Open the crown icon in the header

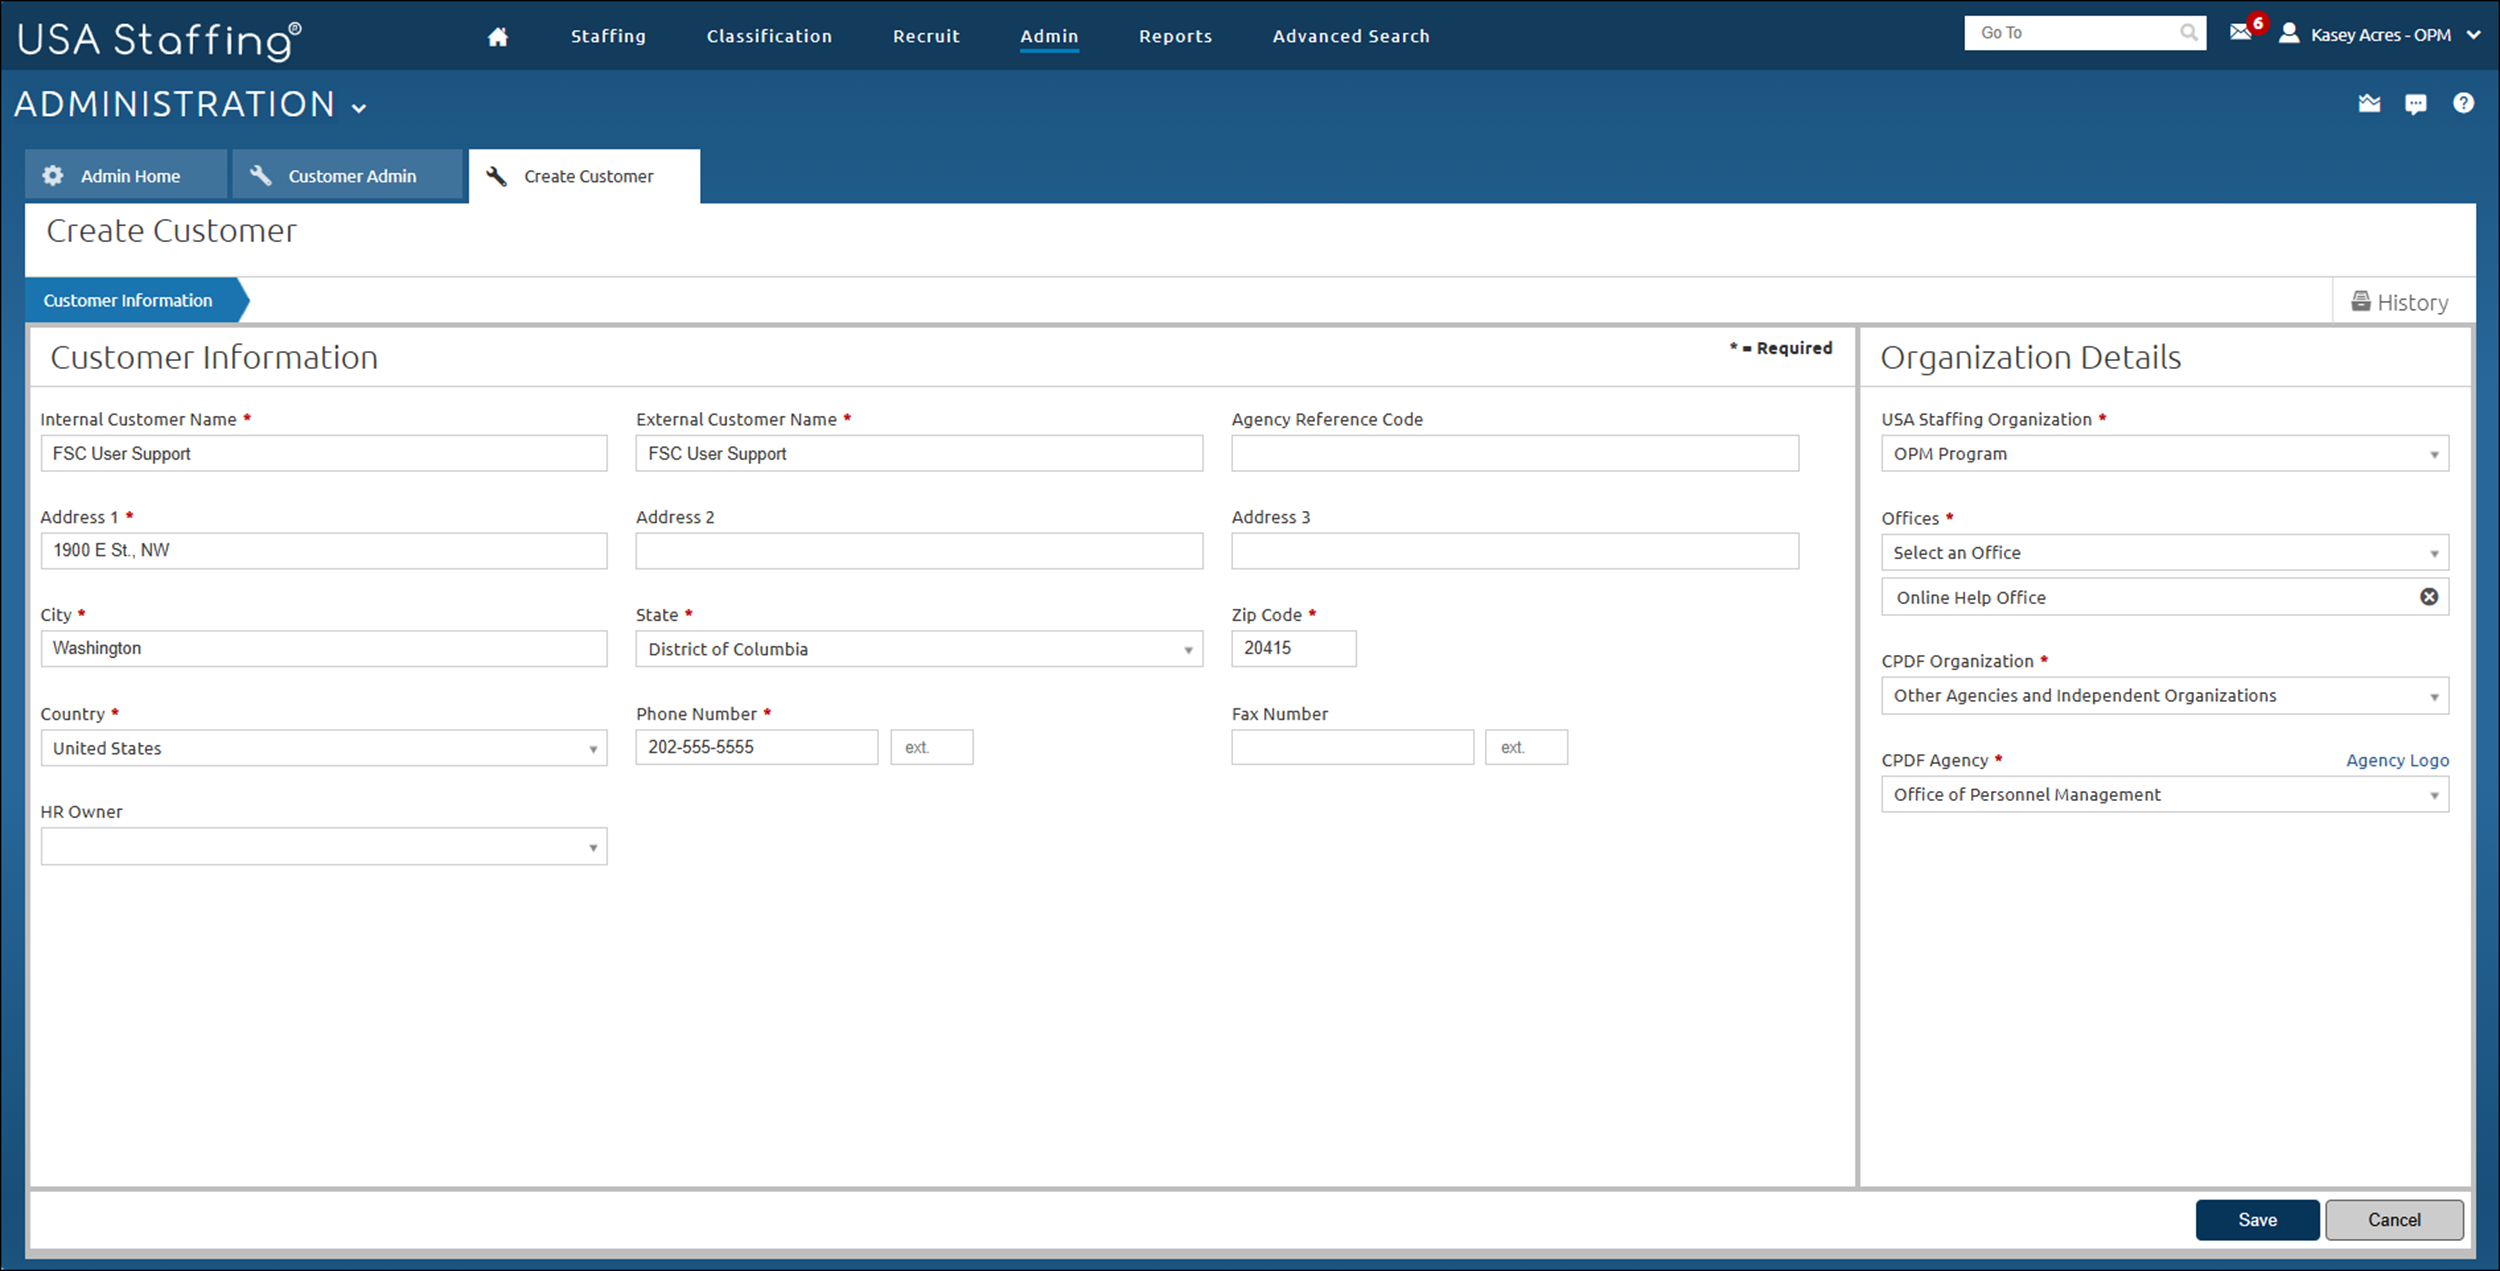click(2369, 103)
